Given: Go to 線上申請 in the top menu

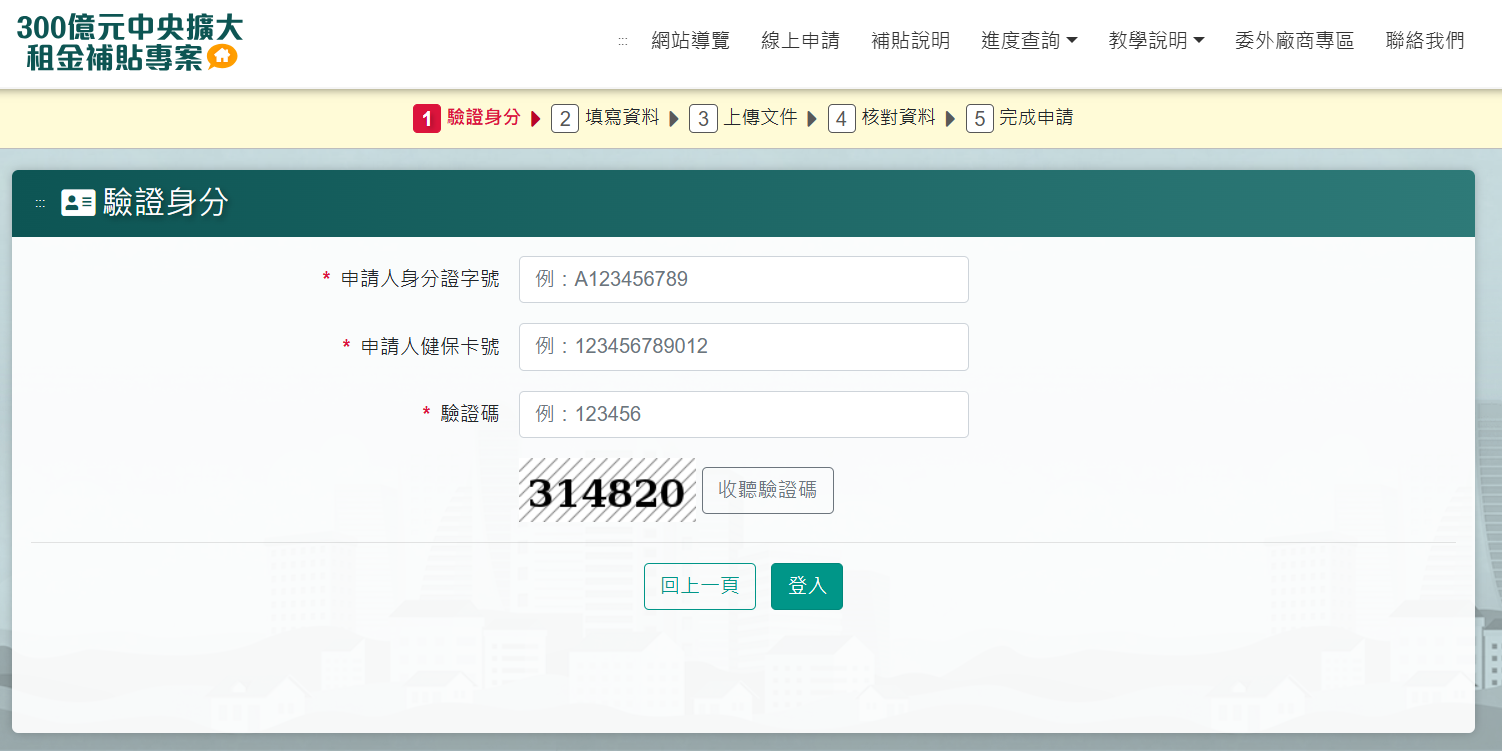Looking at the screenshot, I should [x=800, y=41].
